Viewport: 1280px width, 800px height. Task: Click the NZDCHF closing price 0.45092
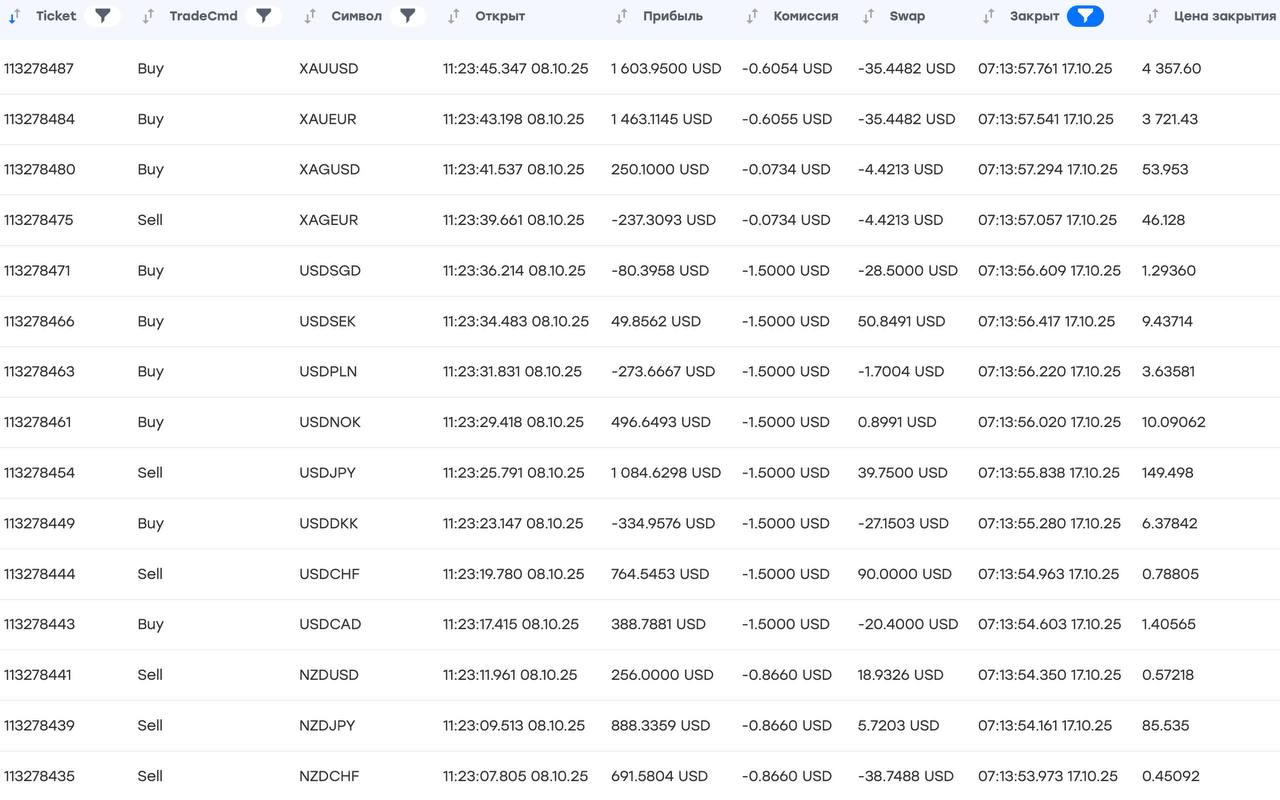coord(1170,776)
